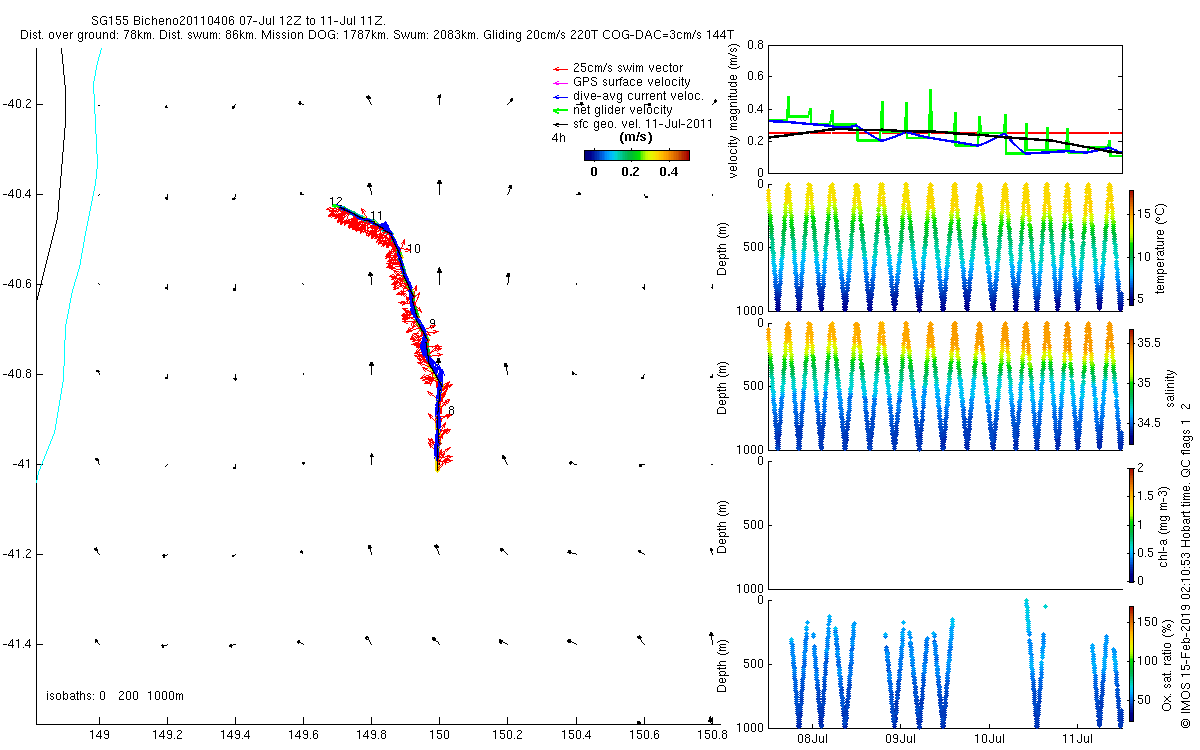Screen dimensions: 1200x750
Task: Click the red horizontal line in the velocity plot
Action: point(944,133)
